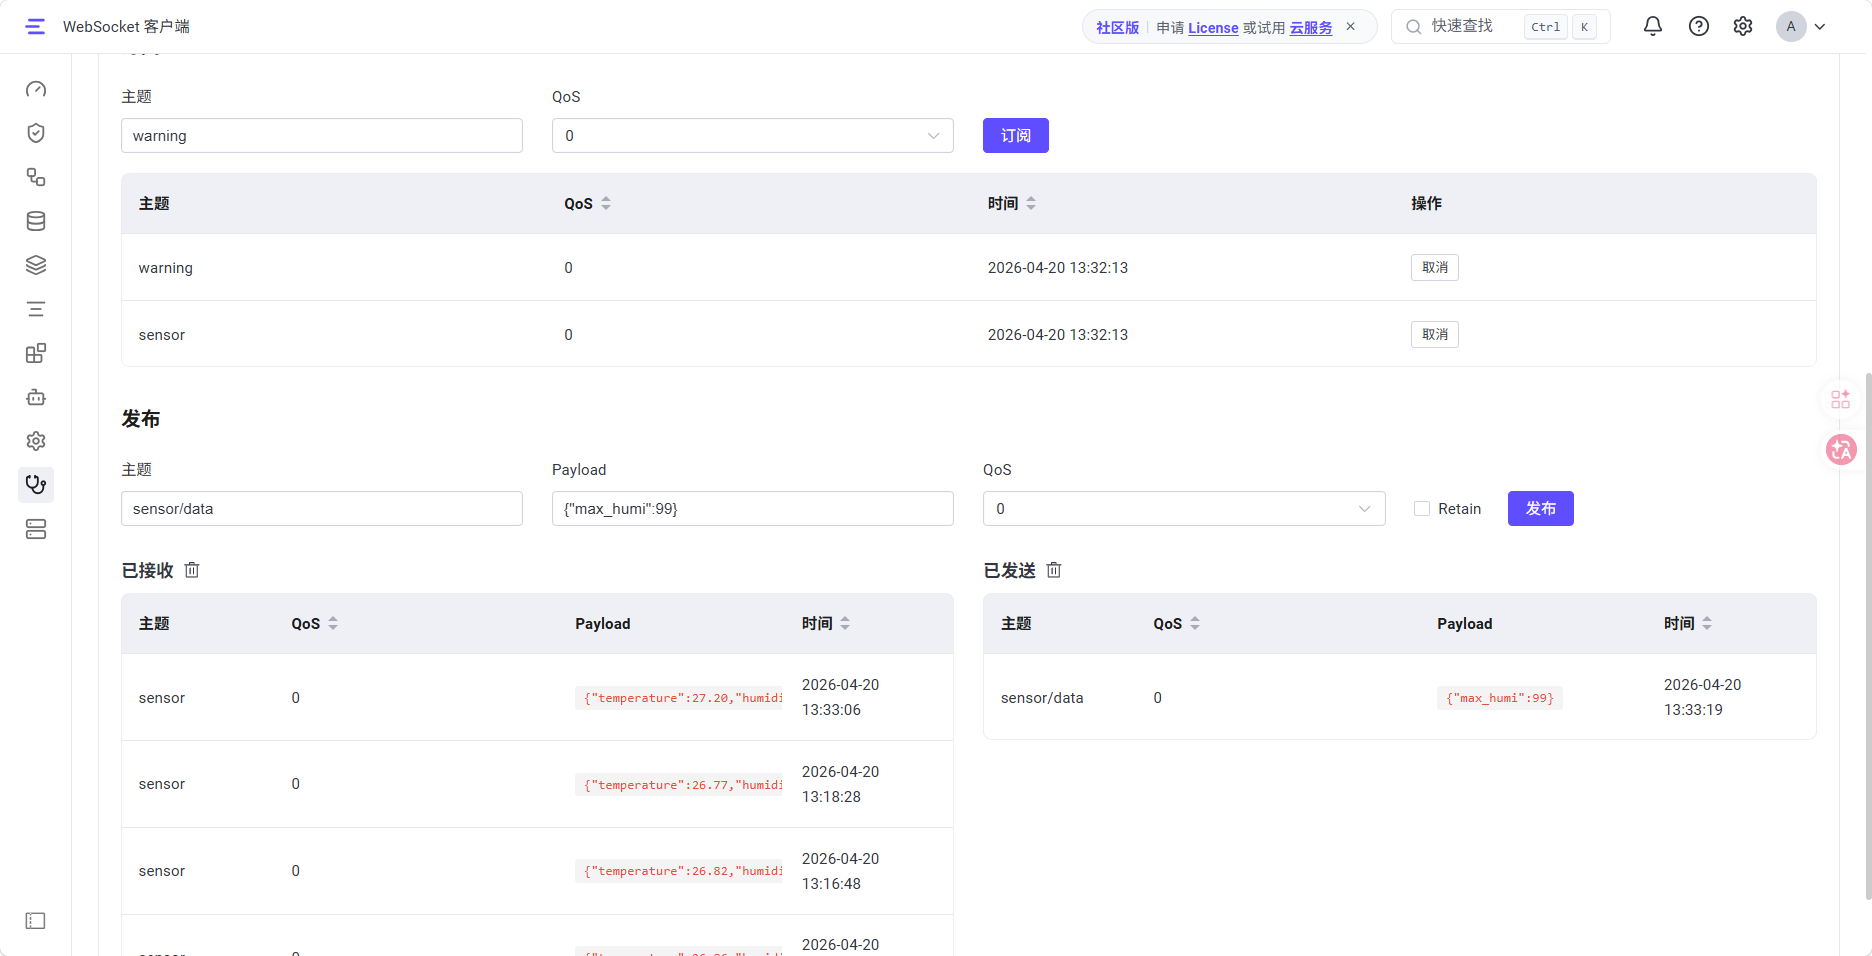Collapse the sidebar hamburger menu icon
Image resolution: width=1872 pixels, height=956 pixels.
point(36,27)
